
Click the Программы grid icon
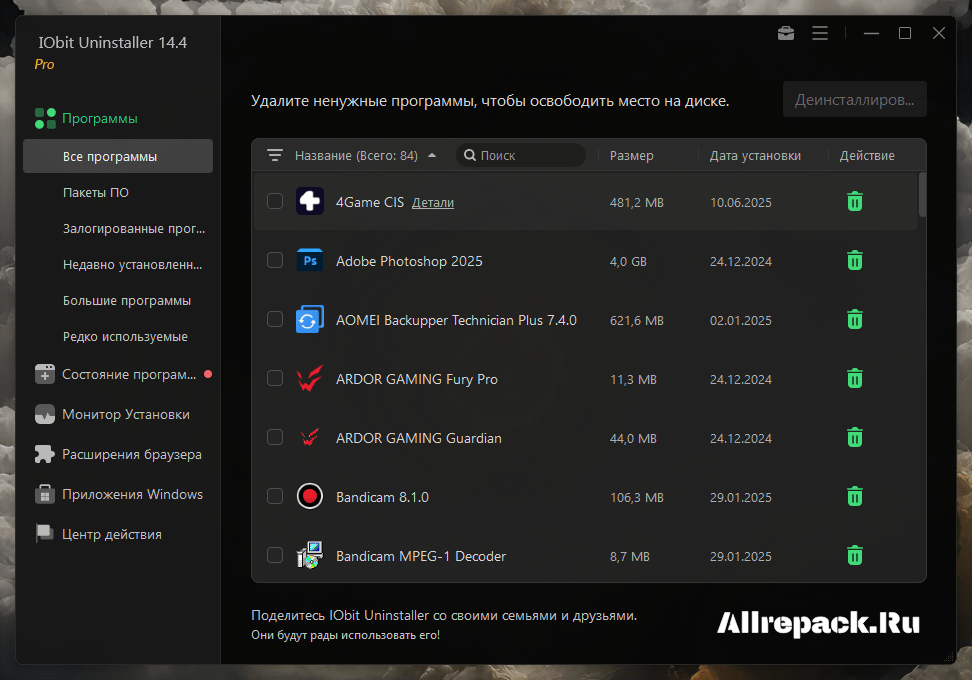point(45,118)
